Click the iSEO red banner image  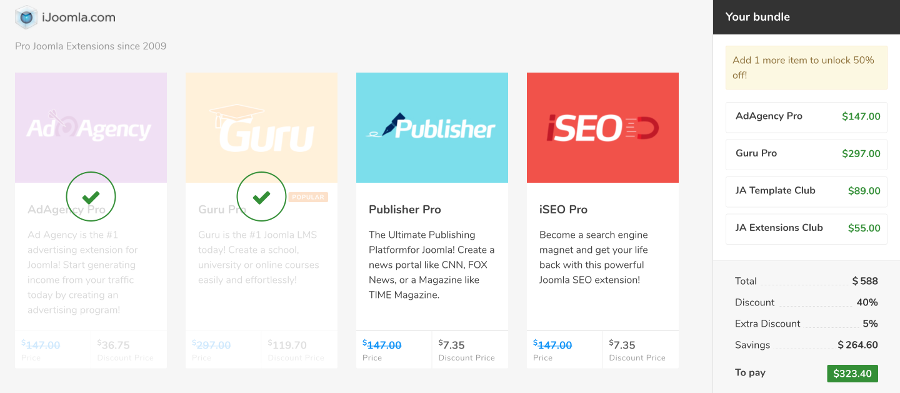603,127
